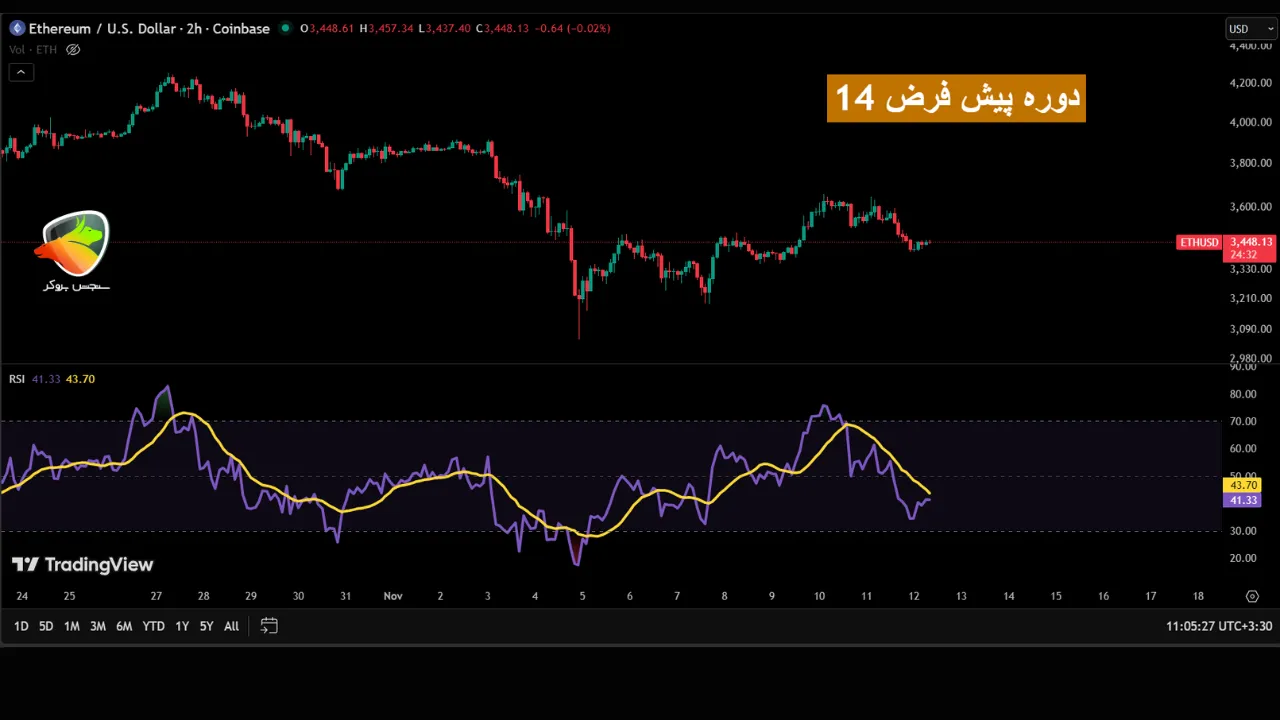The width and height of the screenshot is (1280, 720).
Task: Click the purple 41.33 RSI value tag
Action: point(1243,500)
